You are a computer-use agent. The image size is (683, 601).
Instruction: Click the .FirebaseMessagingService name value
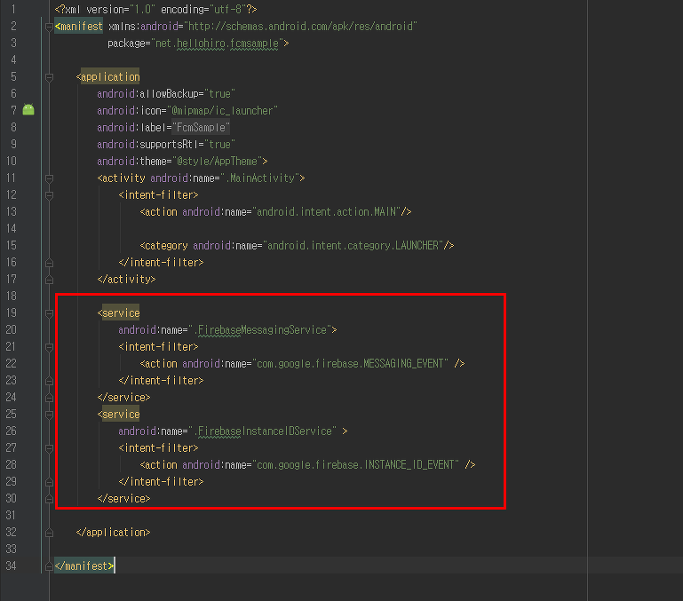[x=260, y=330]
